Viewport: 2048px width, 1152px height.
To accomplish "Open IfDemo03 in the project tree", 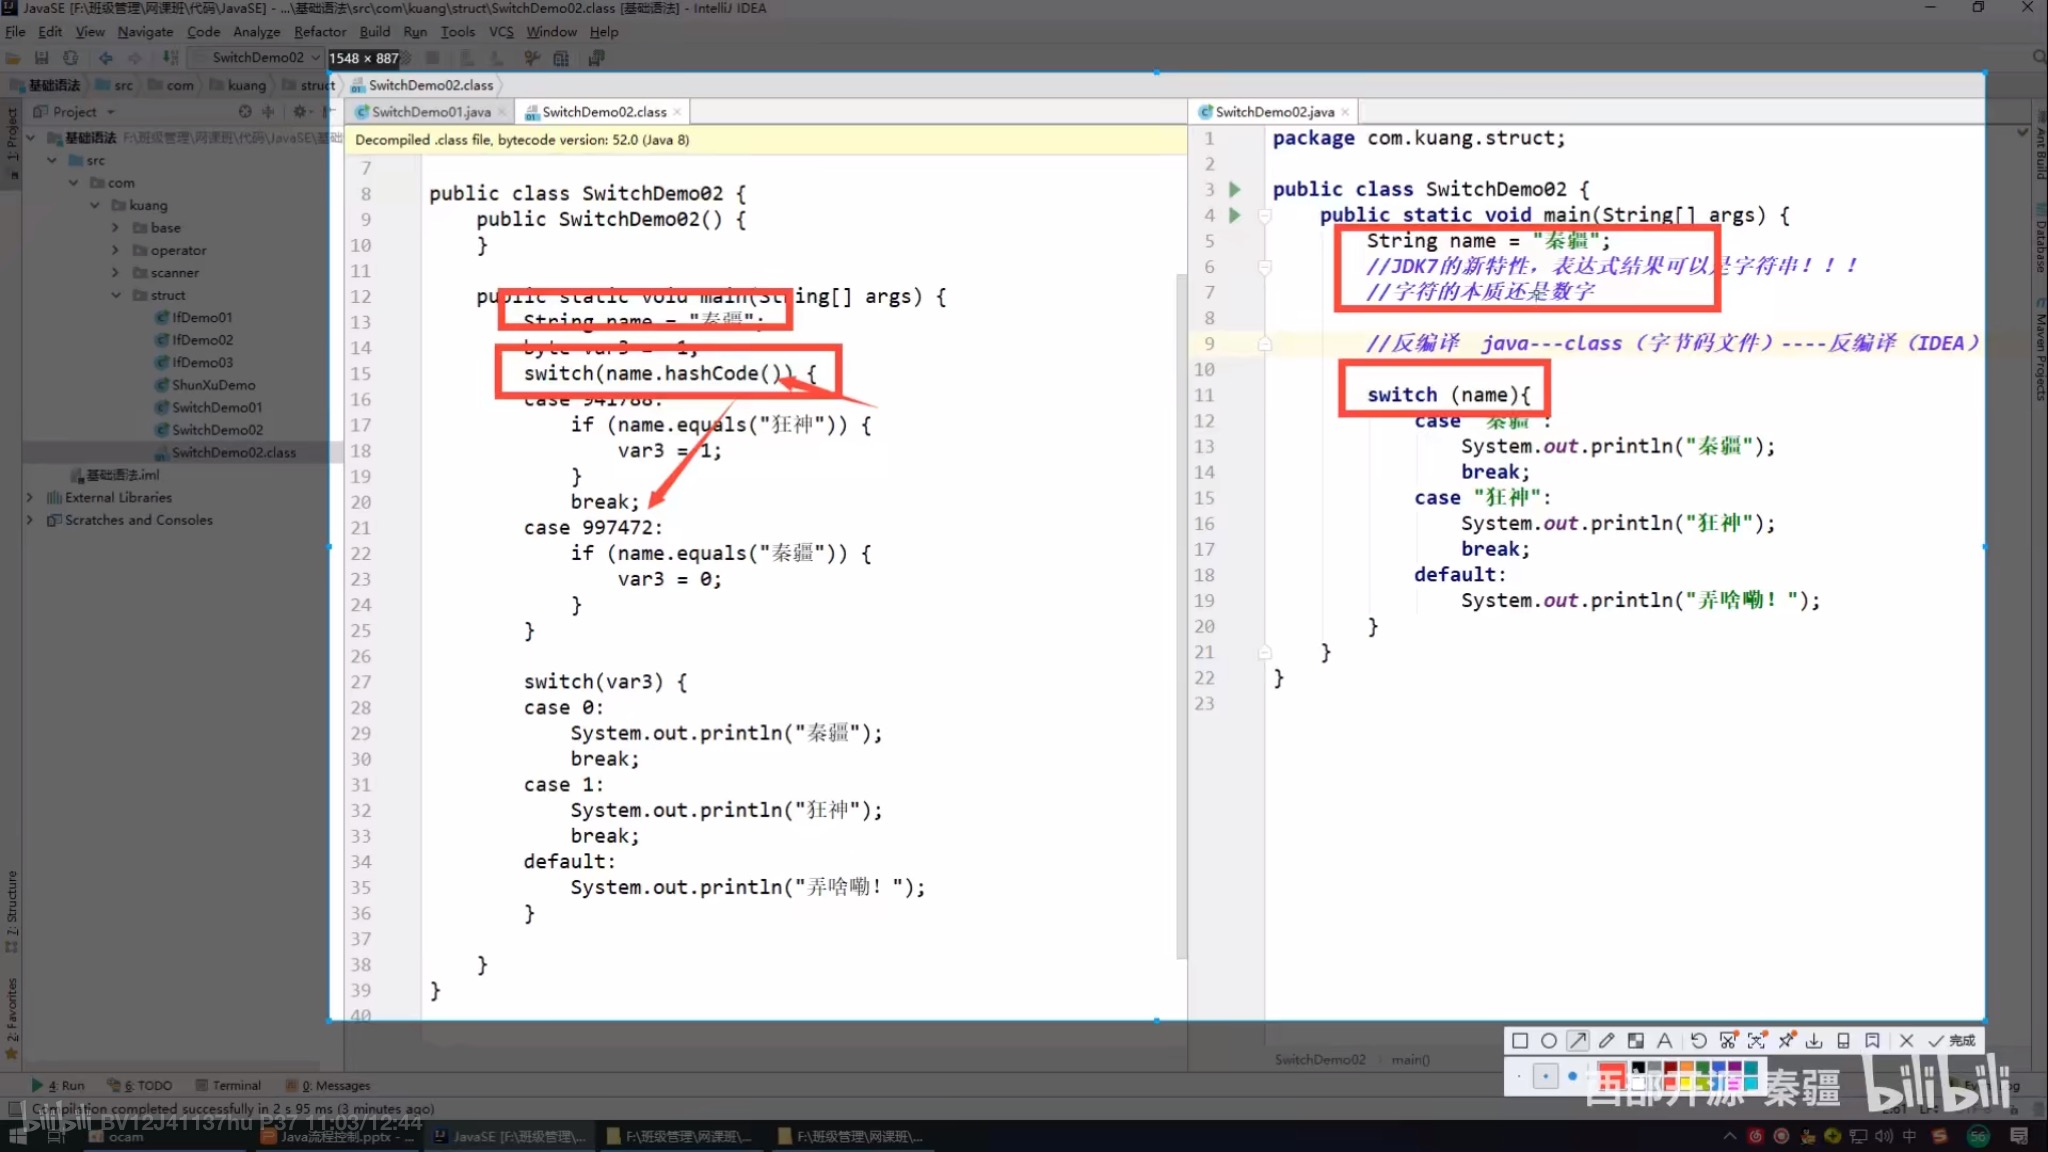I will click(202, 362).
